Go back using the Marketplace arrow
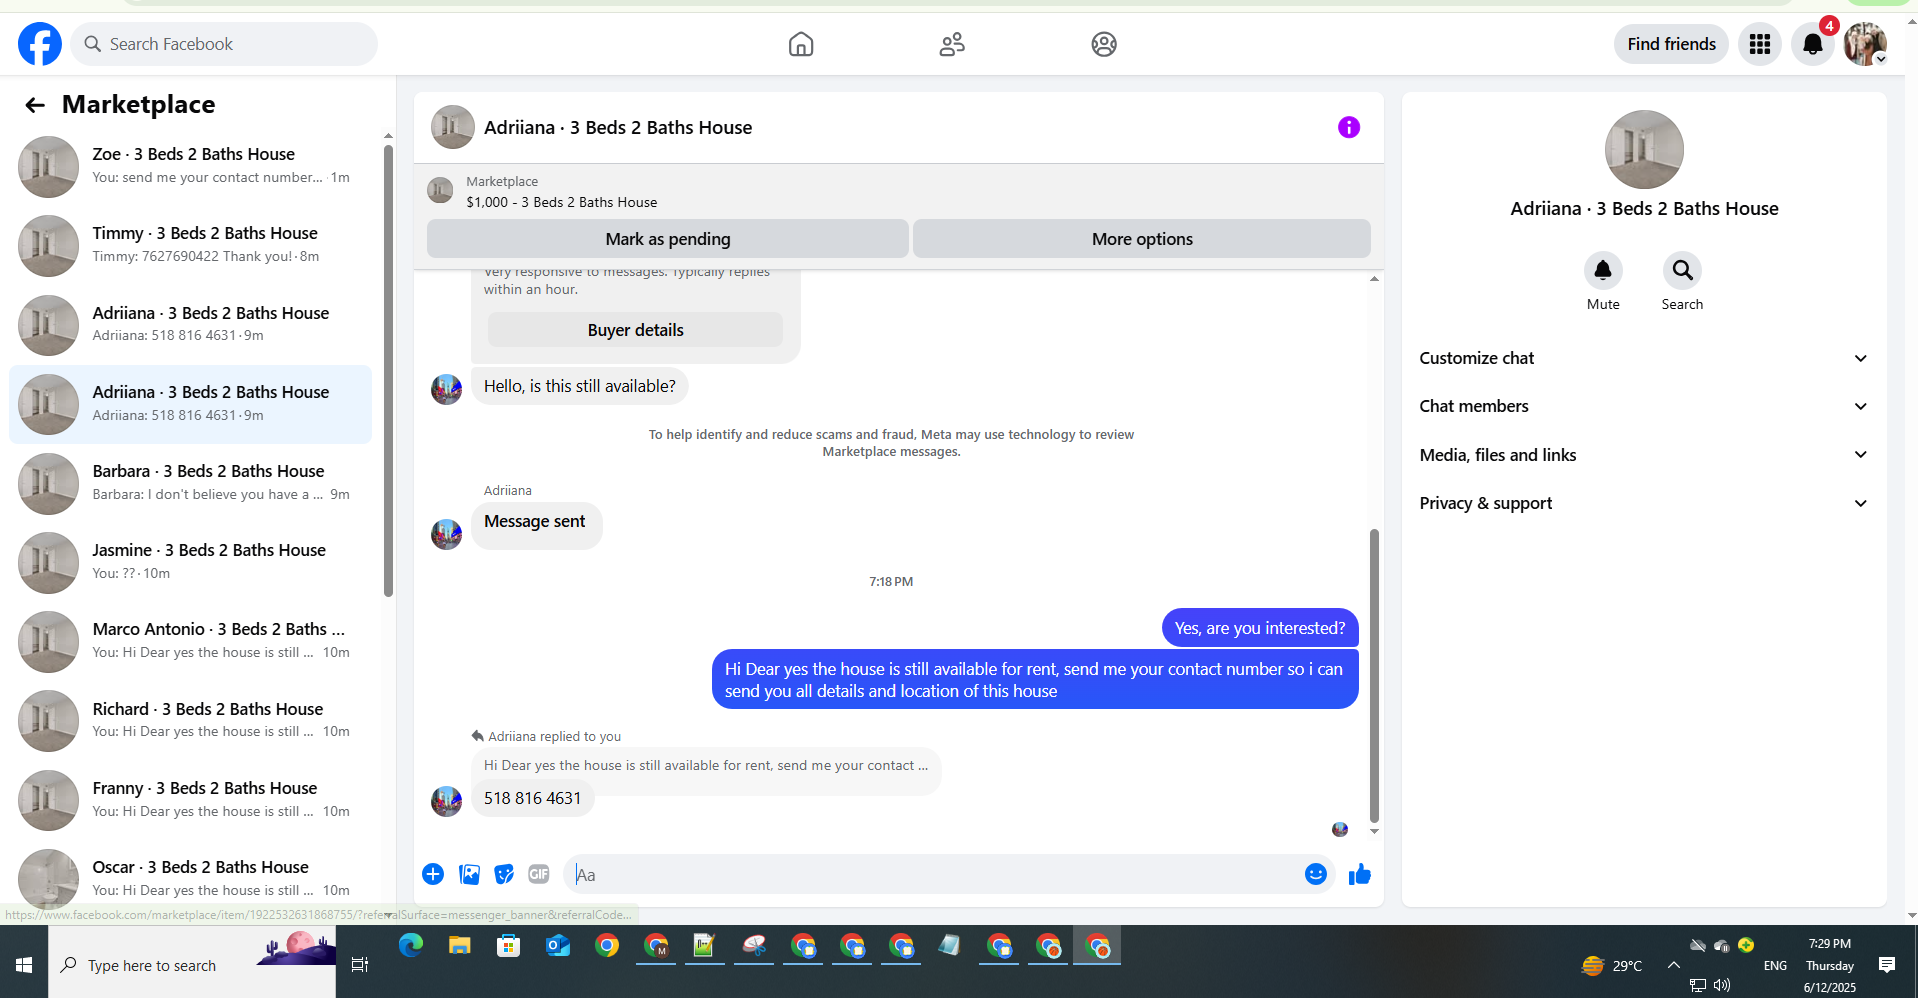This screenshot has height=998, width=1918. (x=35, y=105)
